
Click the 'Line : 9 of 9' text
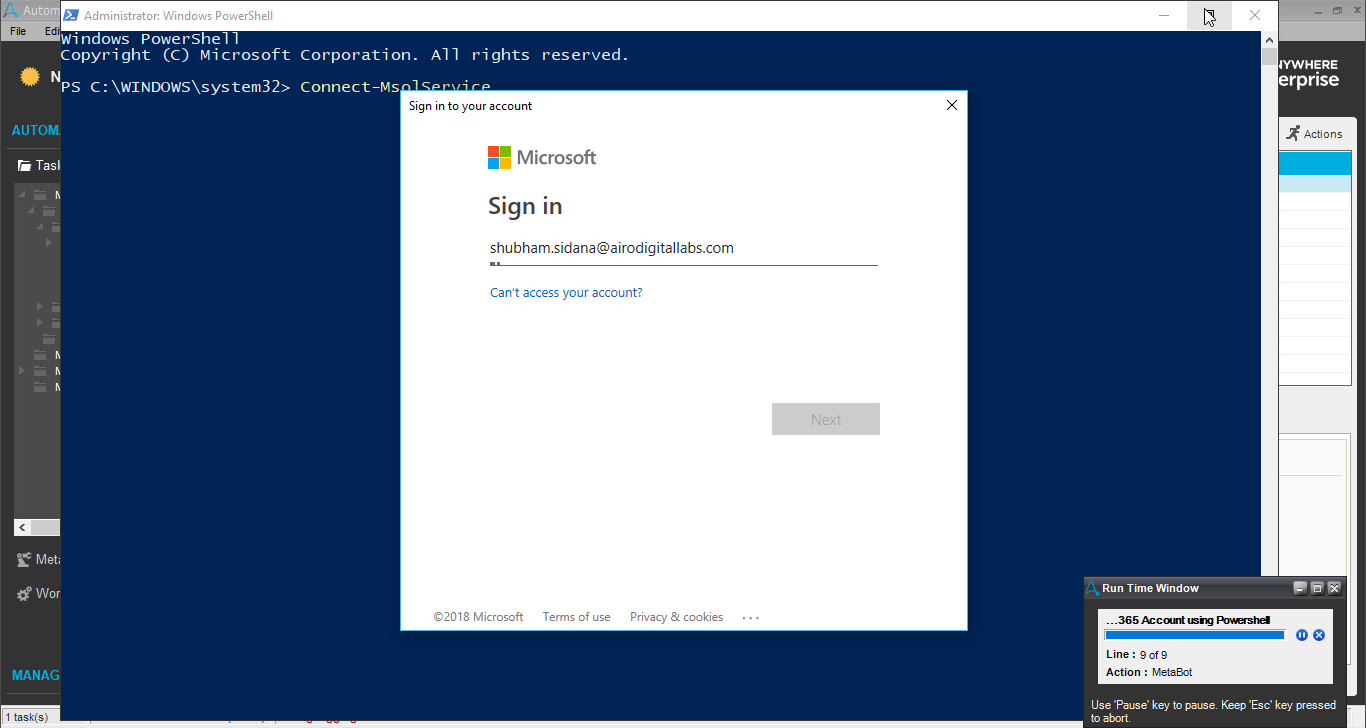[x=1136, y=655]
